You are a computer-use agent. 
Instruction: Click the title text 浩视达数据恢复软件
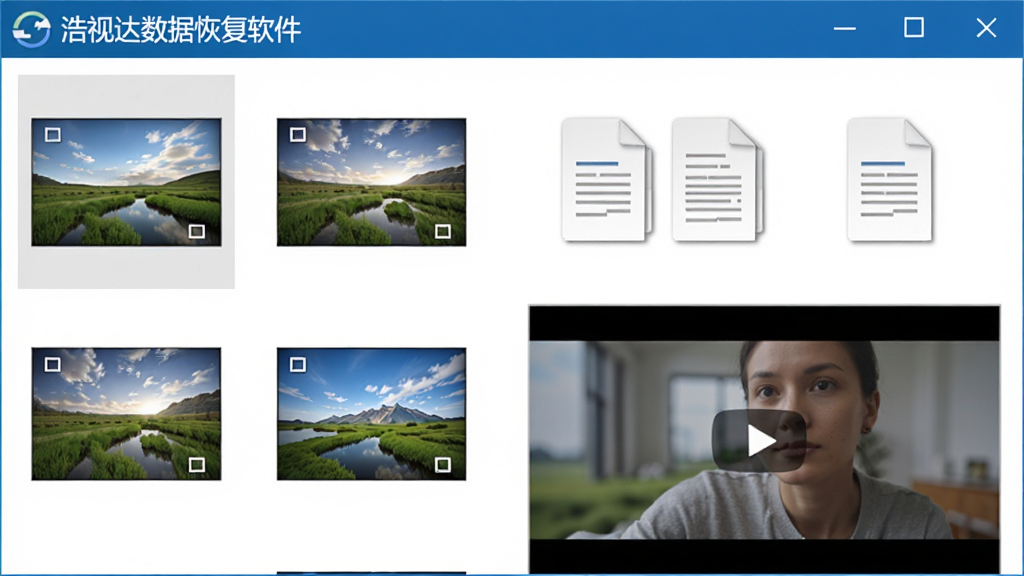[181, 29]
